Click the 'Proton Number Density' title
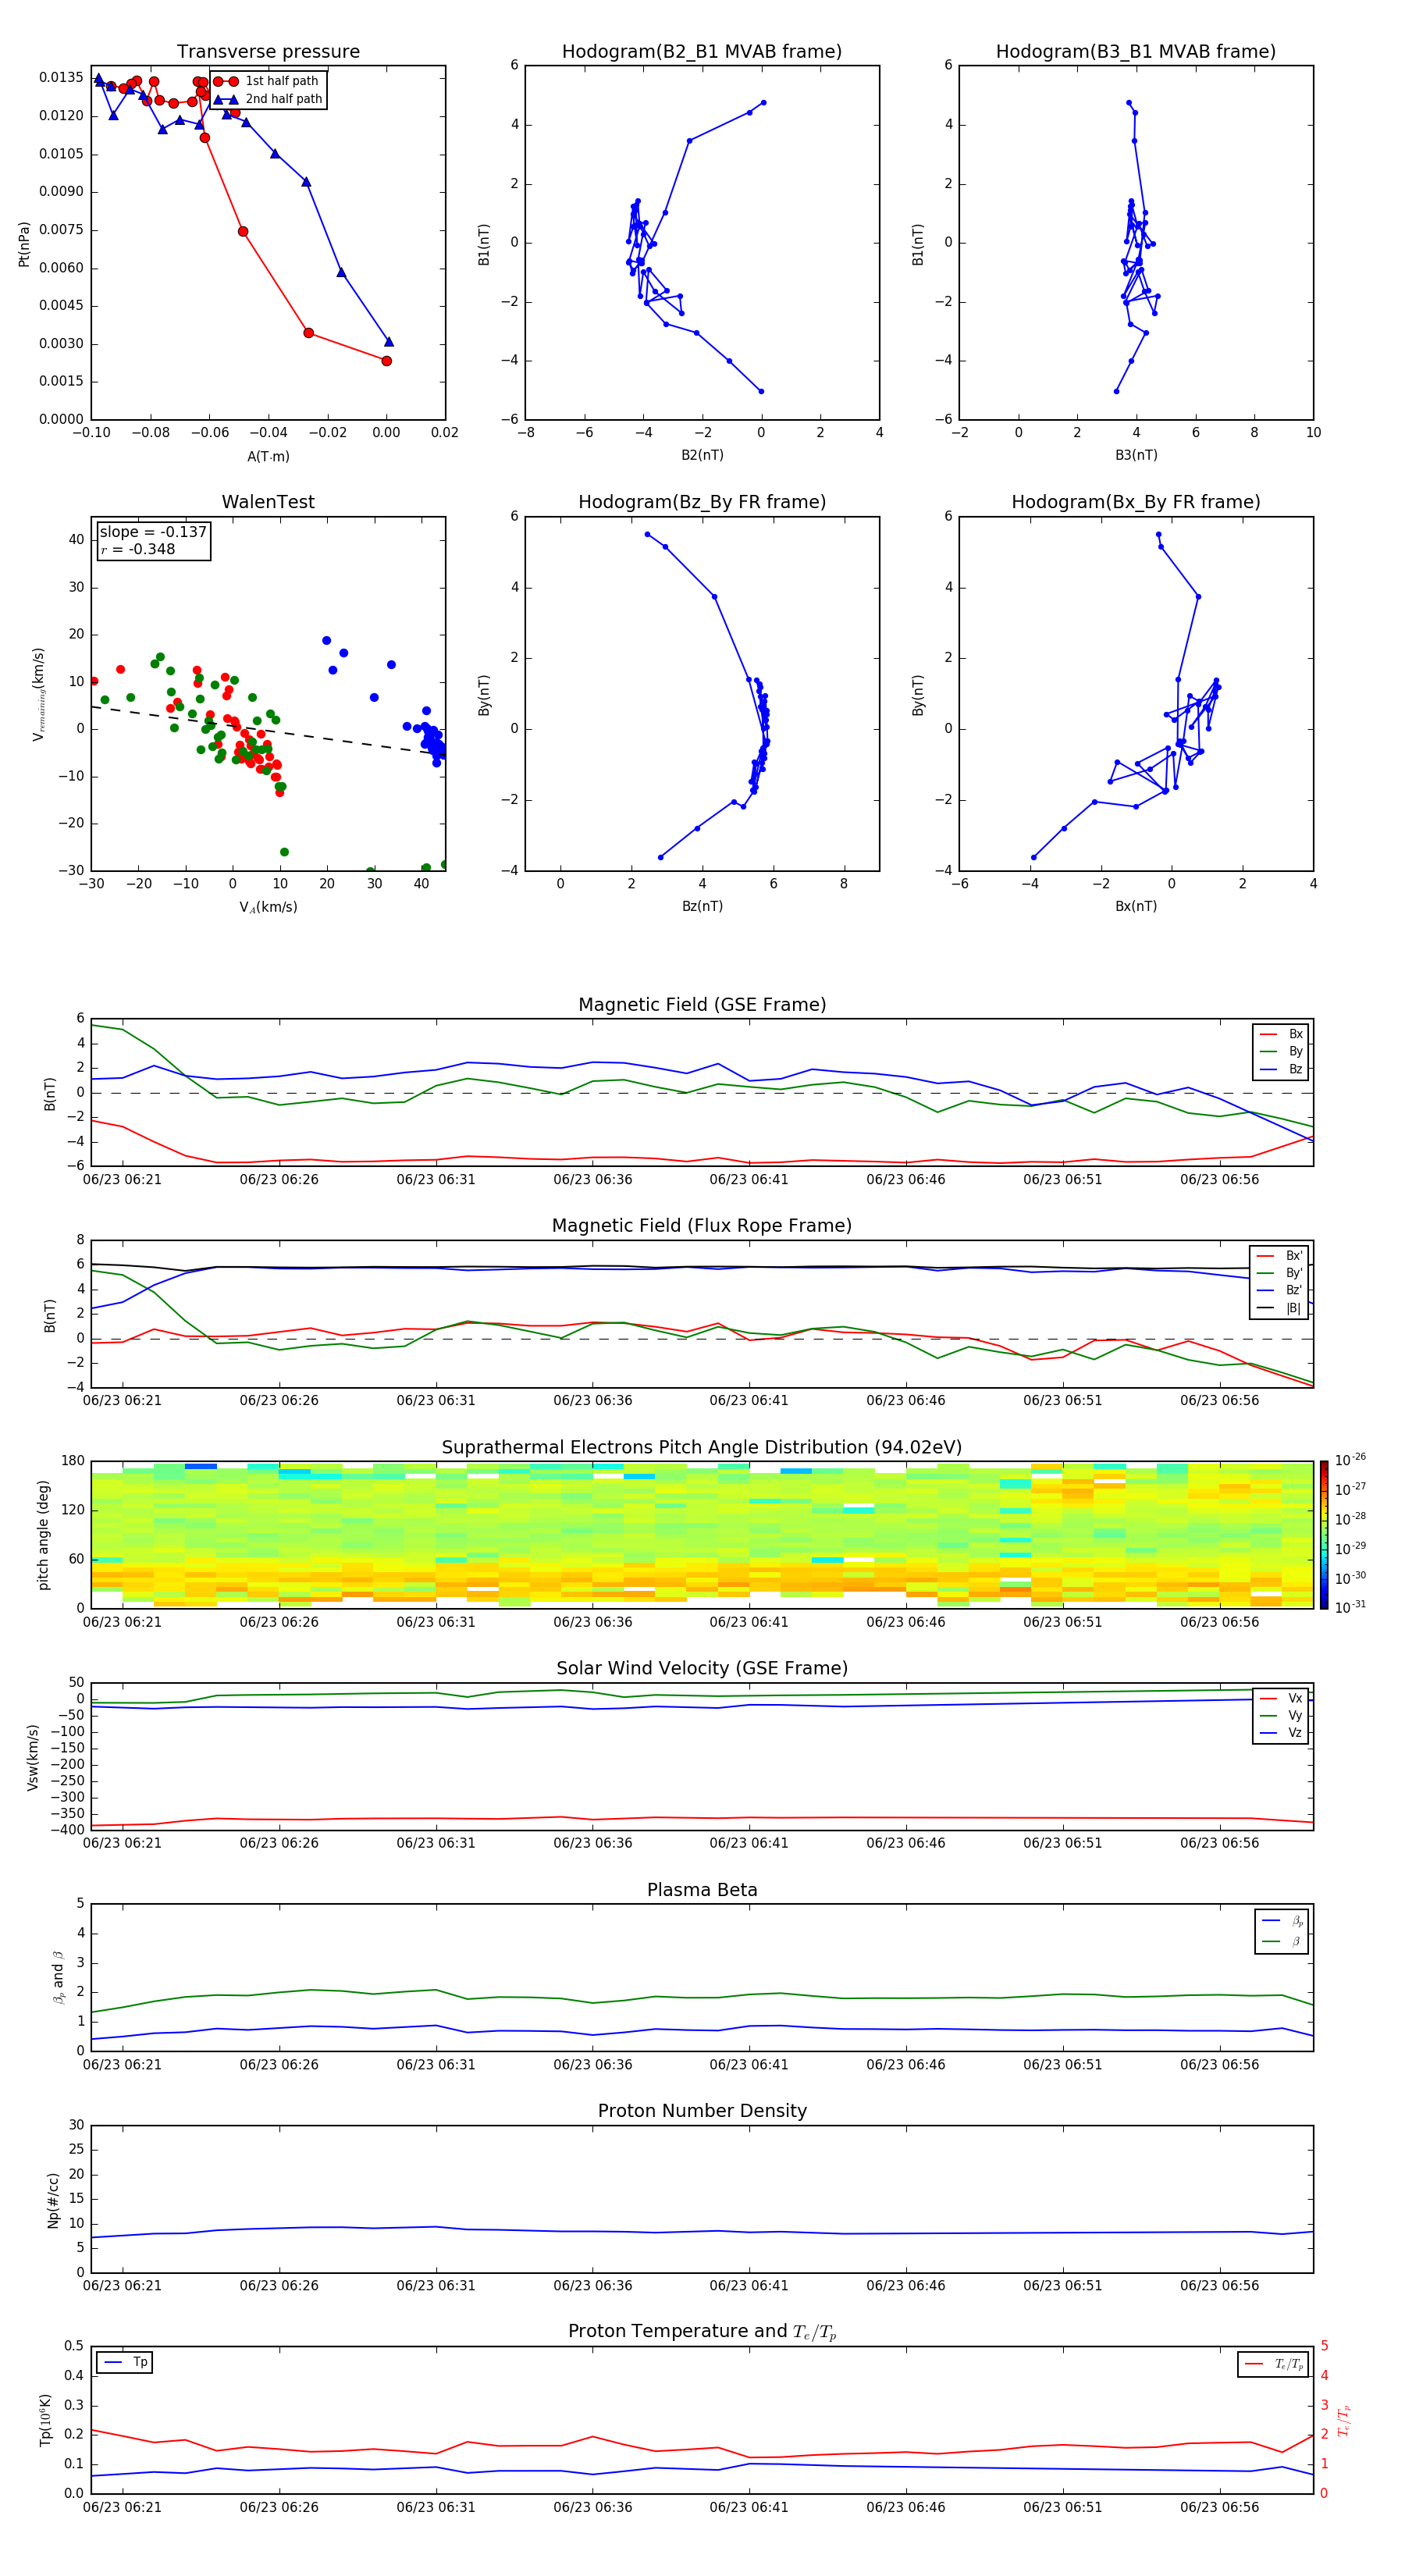 [x=702, y=2111]
